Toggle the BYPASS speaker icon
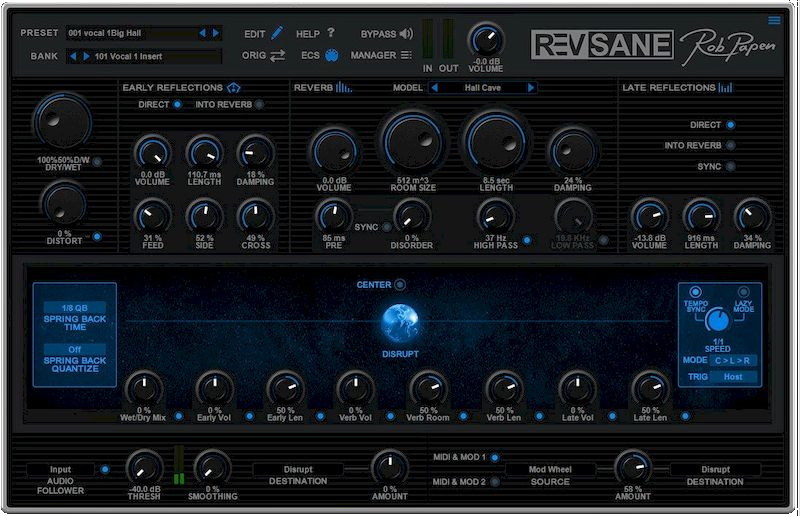The image size is (800, 516). point(406,34)
